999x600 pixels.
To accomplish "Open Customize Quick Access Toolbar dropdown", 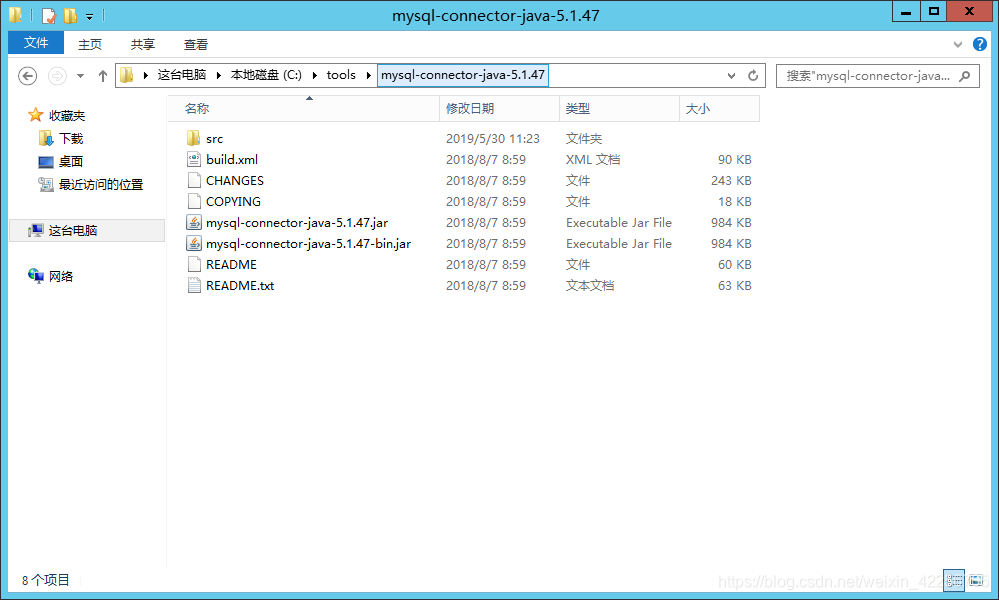I will click(x=89, y=16).
